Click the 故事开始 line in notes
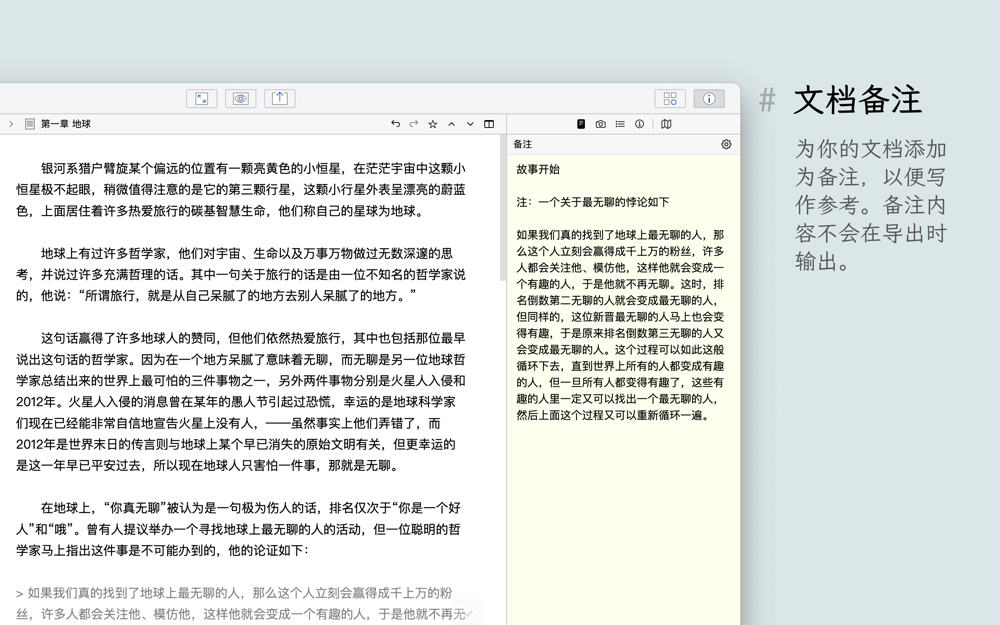 click(538, 169)
